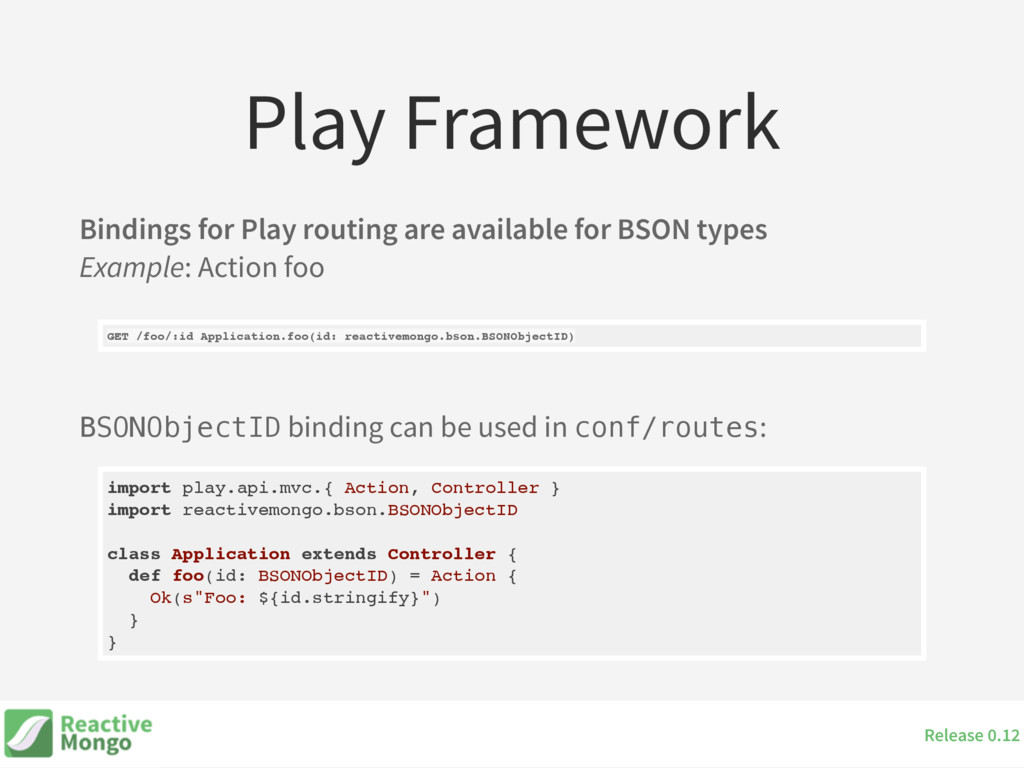Click the 'Bindings for Play routing' heading line
Viewport: 1024px width, 768px height.
[423, 230]
